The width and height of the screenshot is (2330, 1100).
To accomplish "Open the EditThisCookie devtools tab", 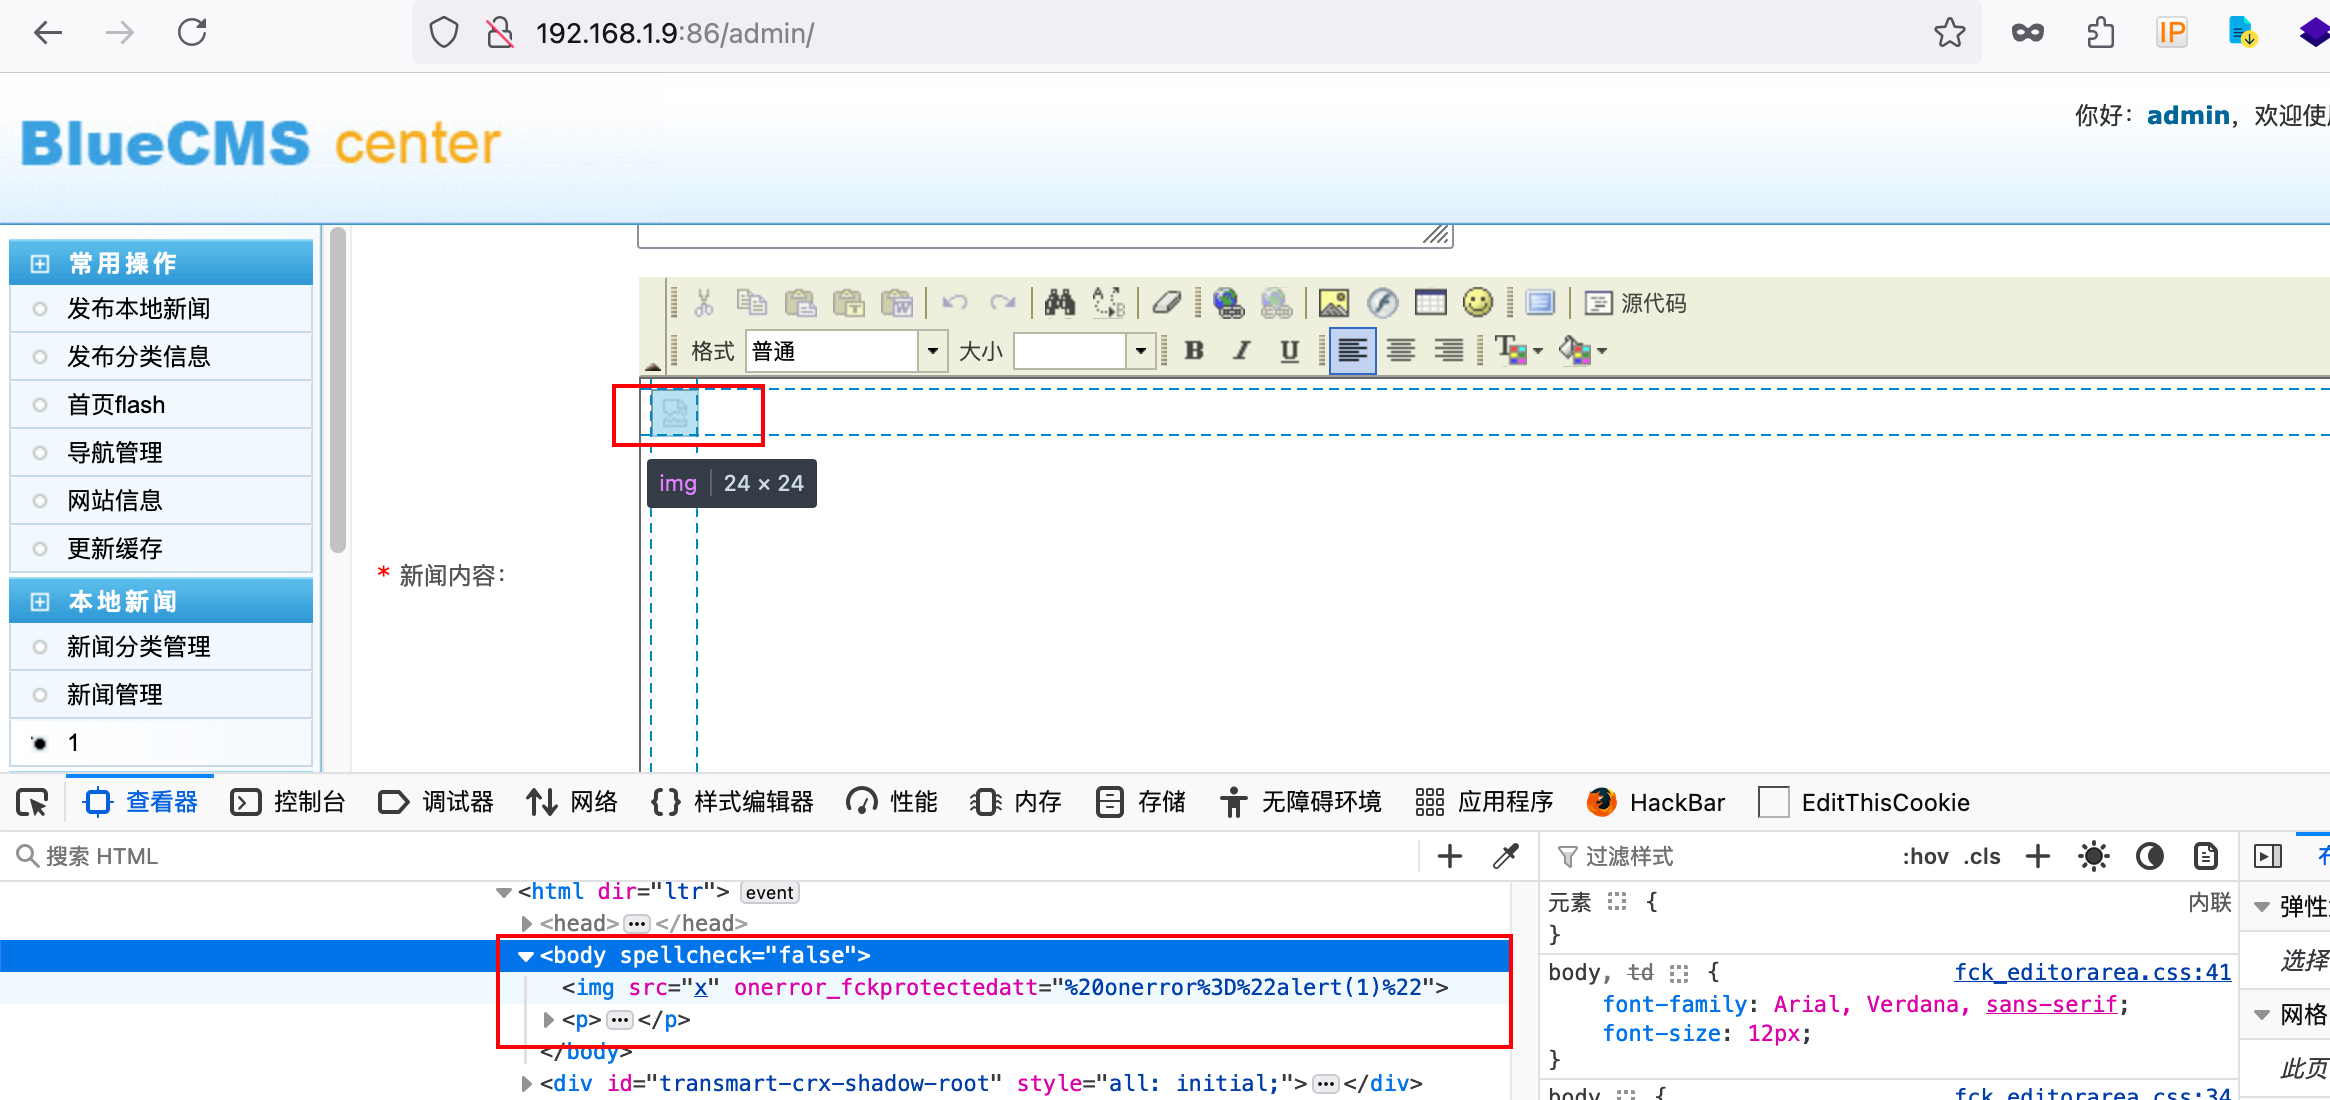I will (1864, 802).
